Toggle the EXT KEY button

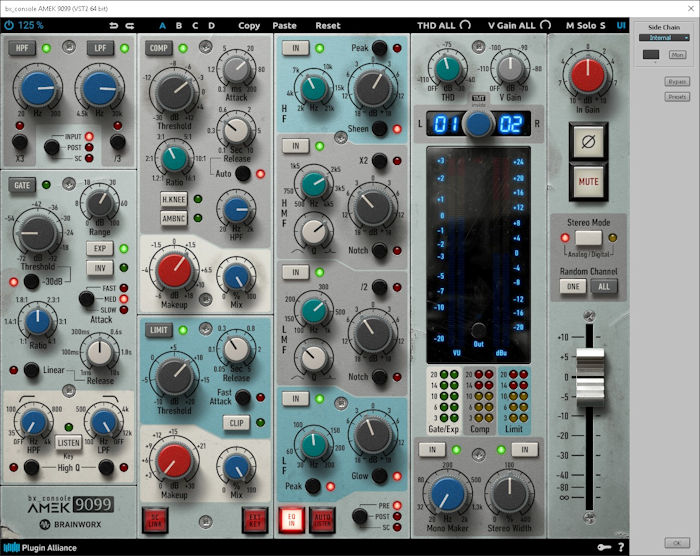255,520
